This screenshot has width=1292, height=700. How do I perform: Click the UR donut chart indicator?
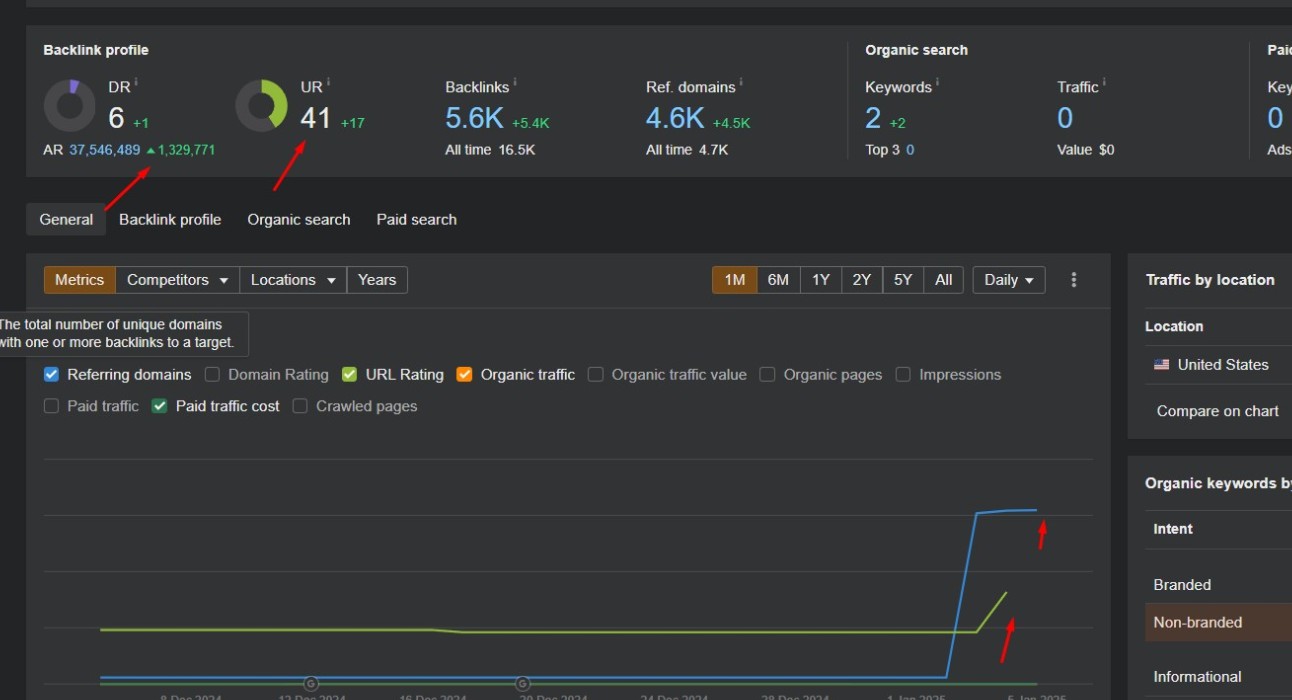261,106
